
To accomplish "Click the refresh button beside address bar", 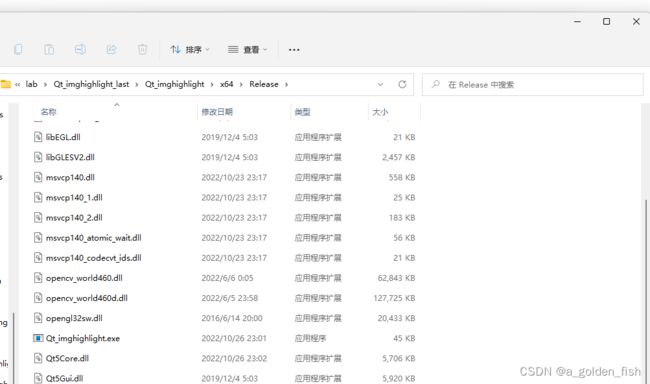I will tap(402, 84).
